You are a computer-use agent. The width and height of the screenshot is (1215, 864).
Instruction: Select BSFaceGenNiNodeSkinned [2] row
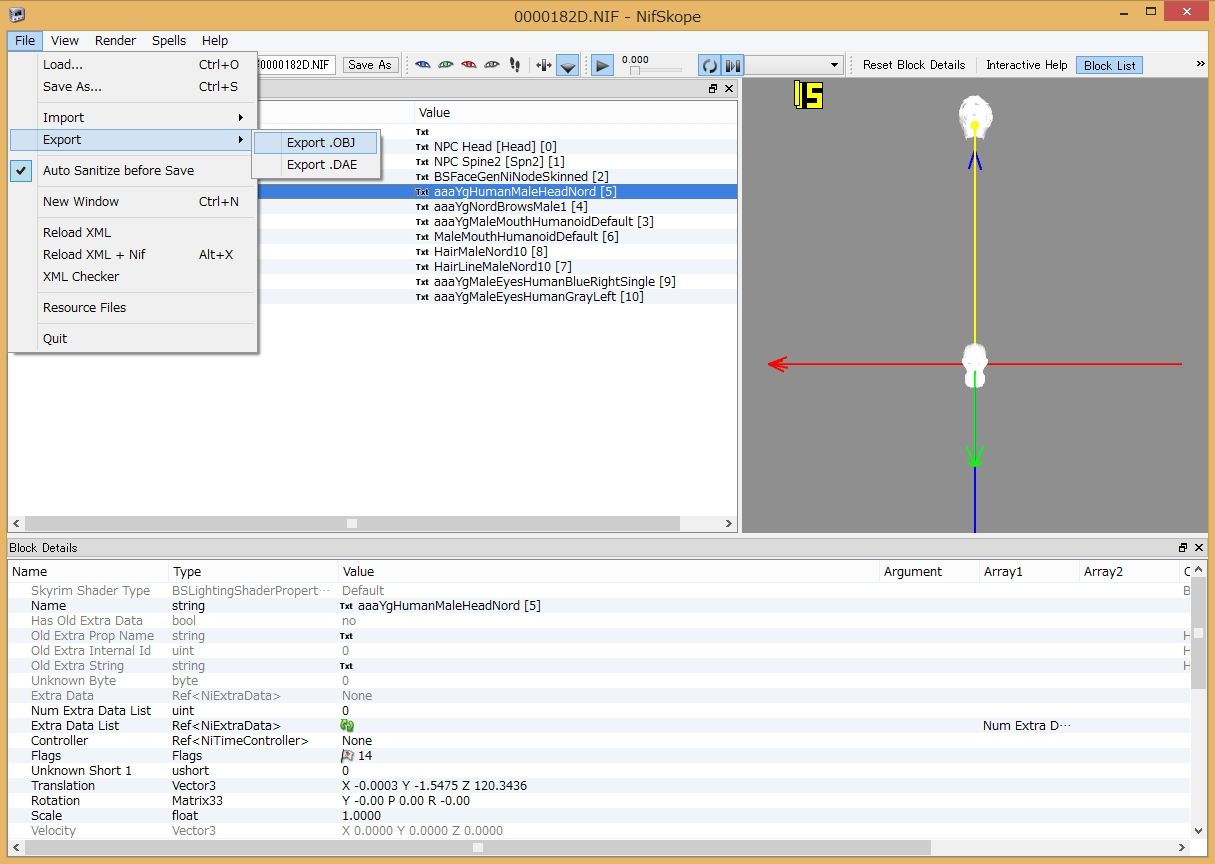pos(521,176)
